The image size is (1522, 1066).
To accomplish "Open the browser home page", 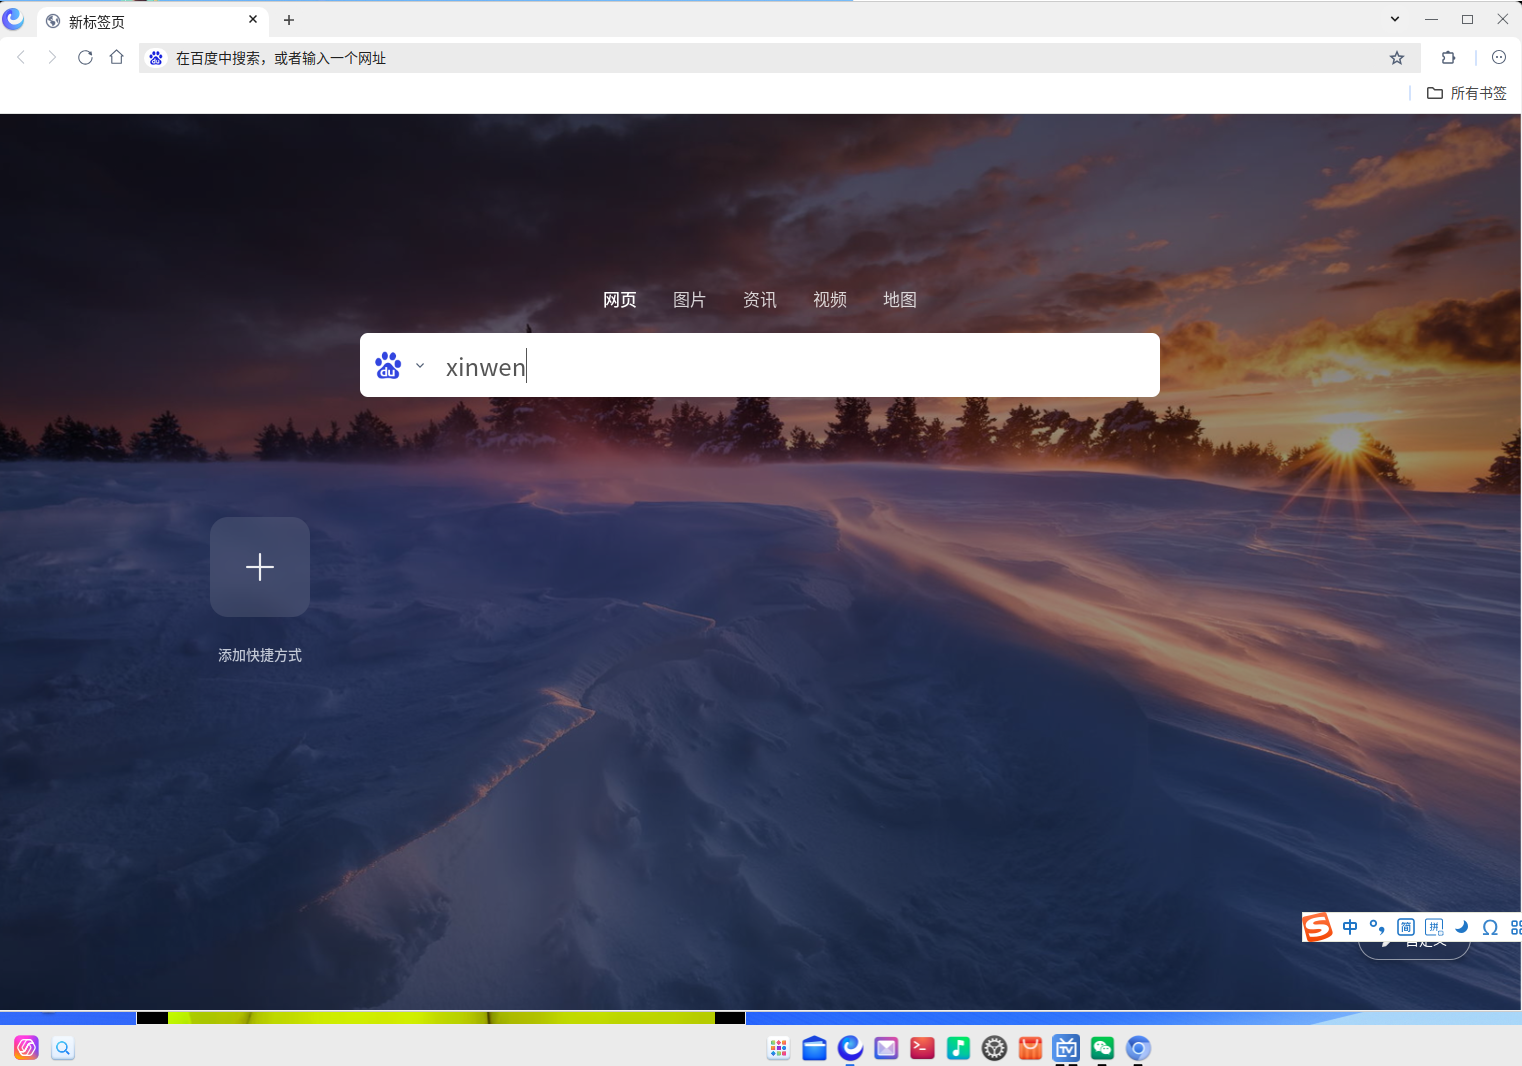I will point(117,58).
